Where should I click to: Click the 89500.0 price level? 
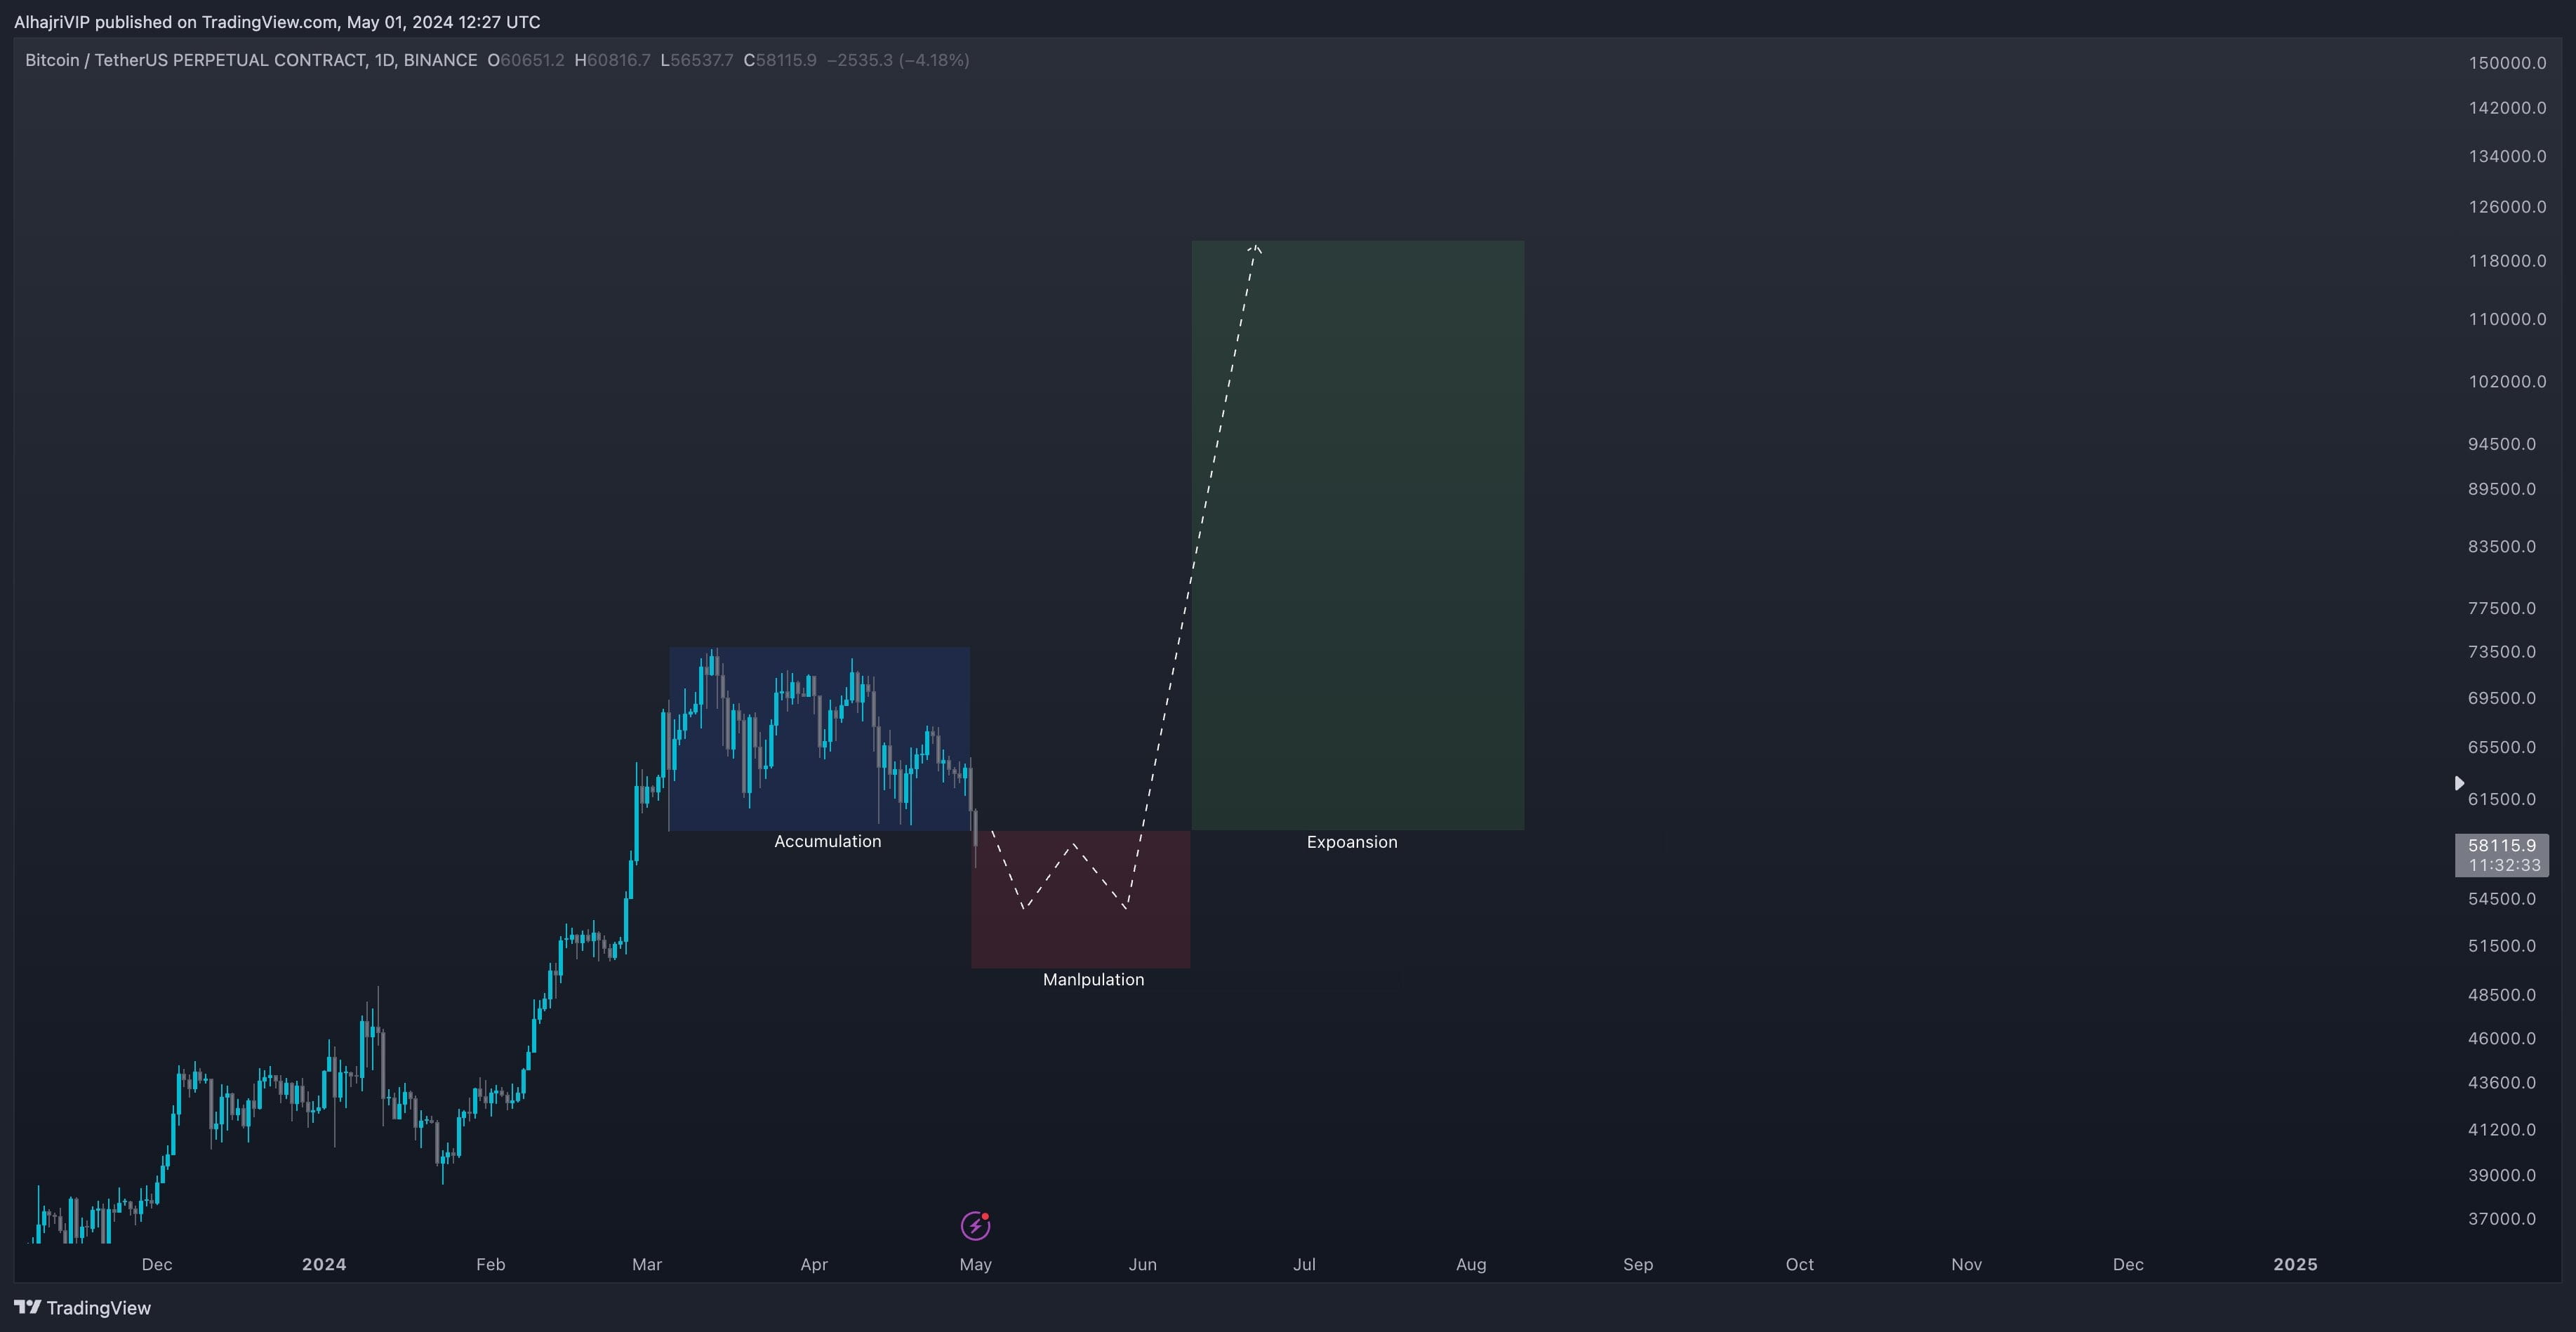coord(2502,489)
